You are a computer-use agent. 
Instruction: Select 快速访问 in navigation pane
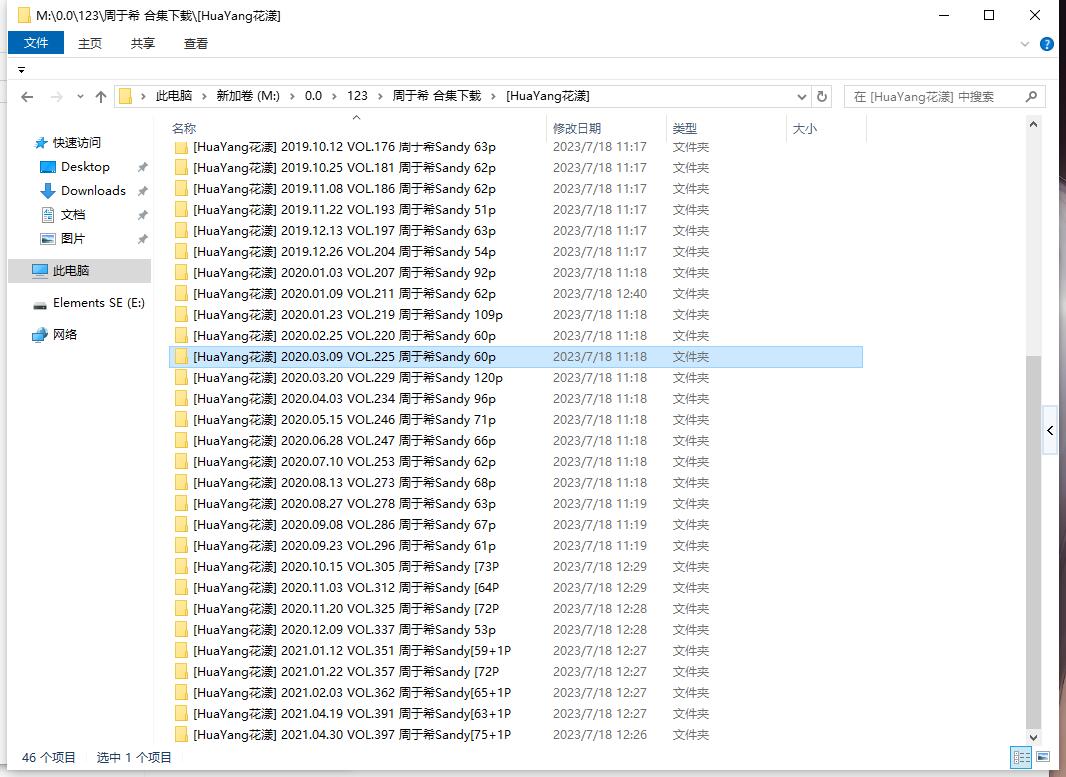coord(77,143)
